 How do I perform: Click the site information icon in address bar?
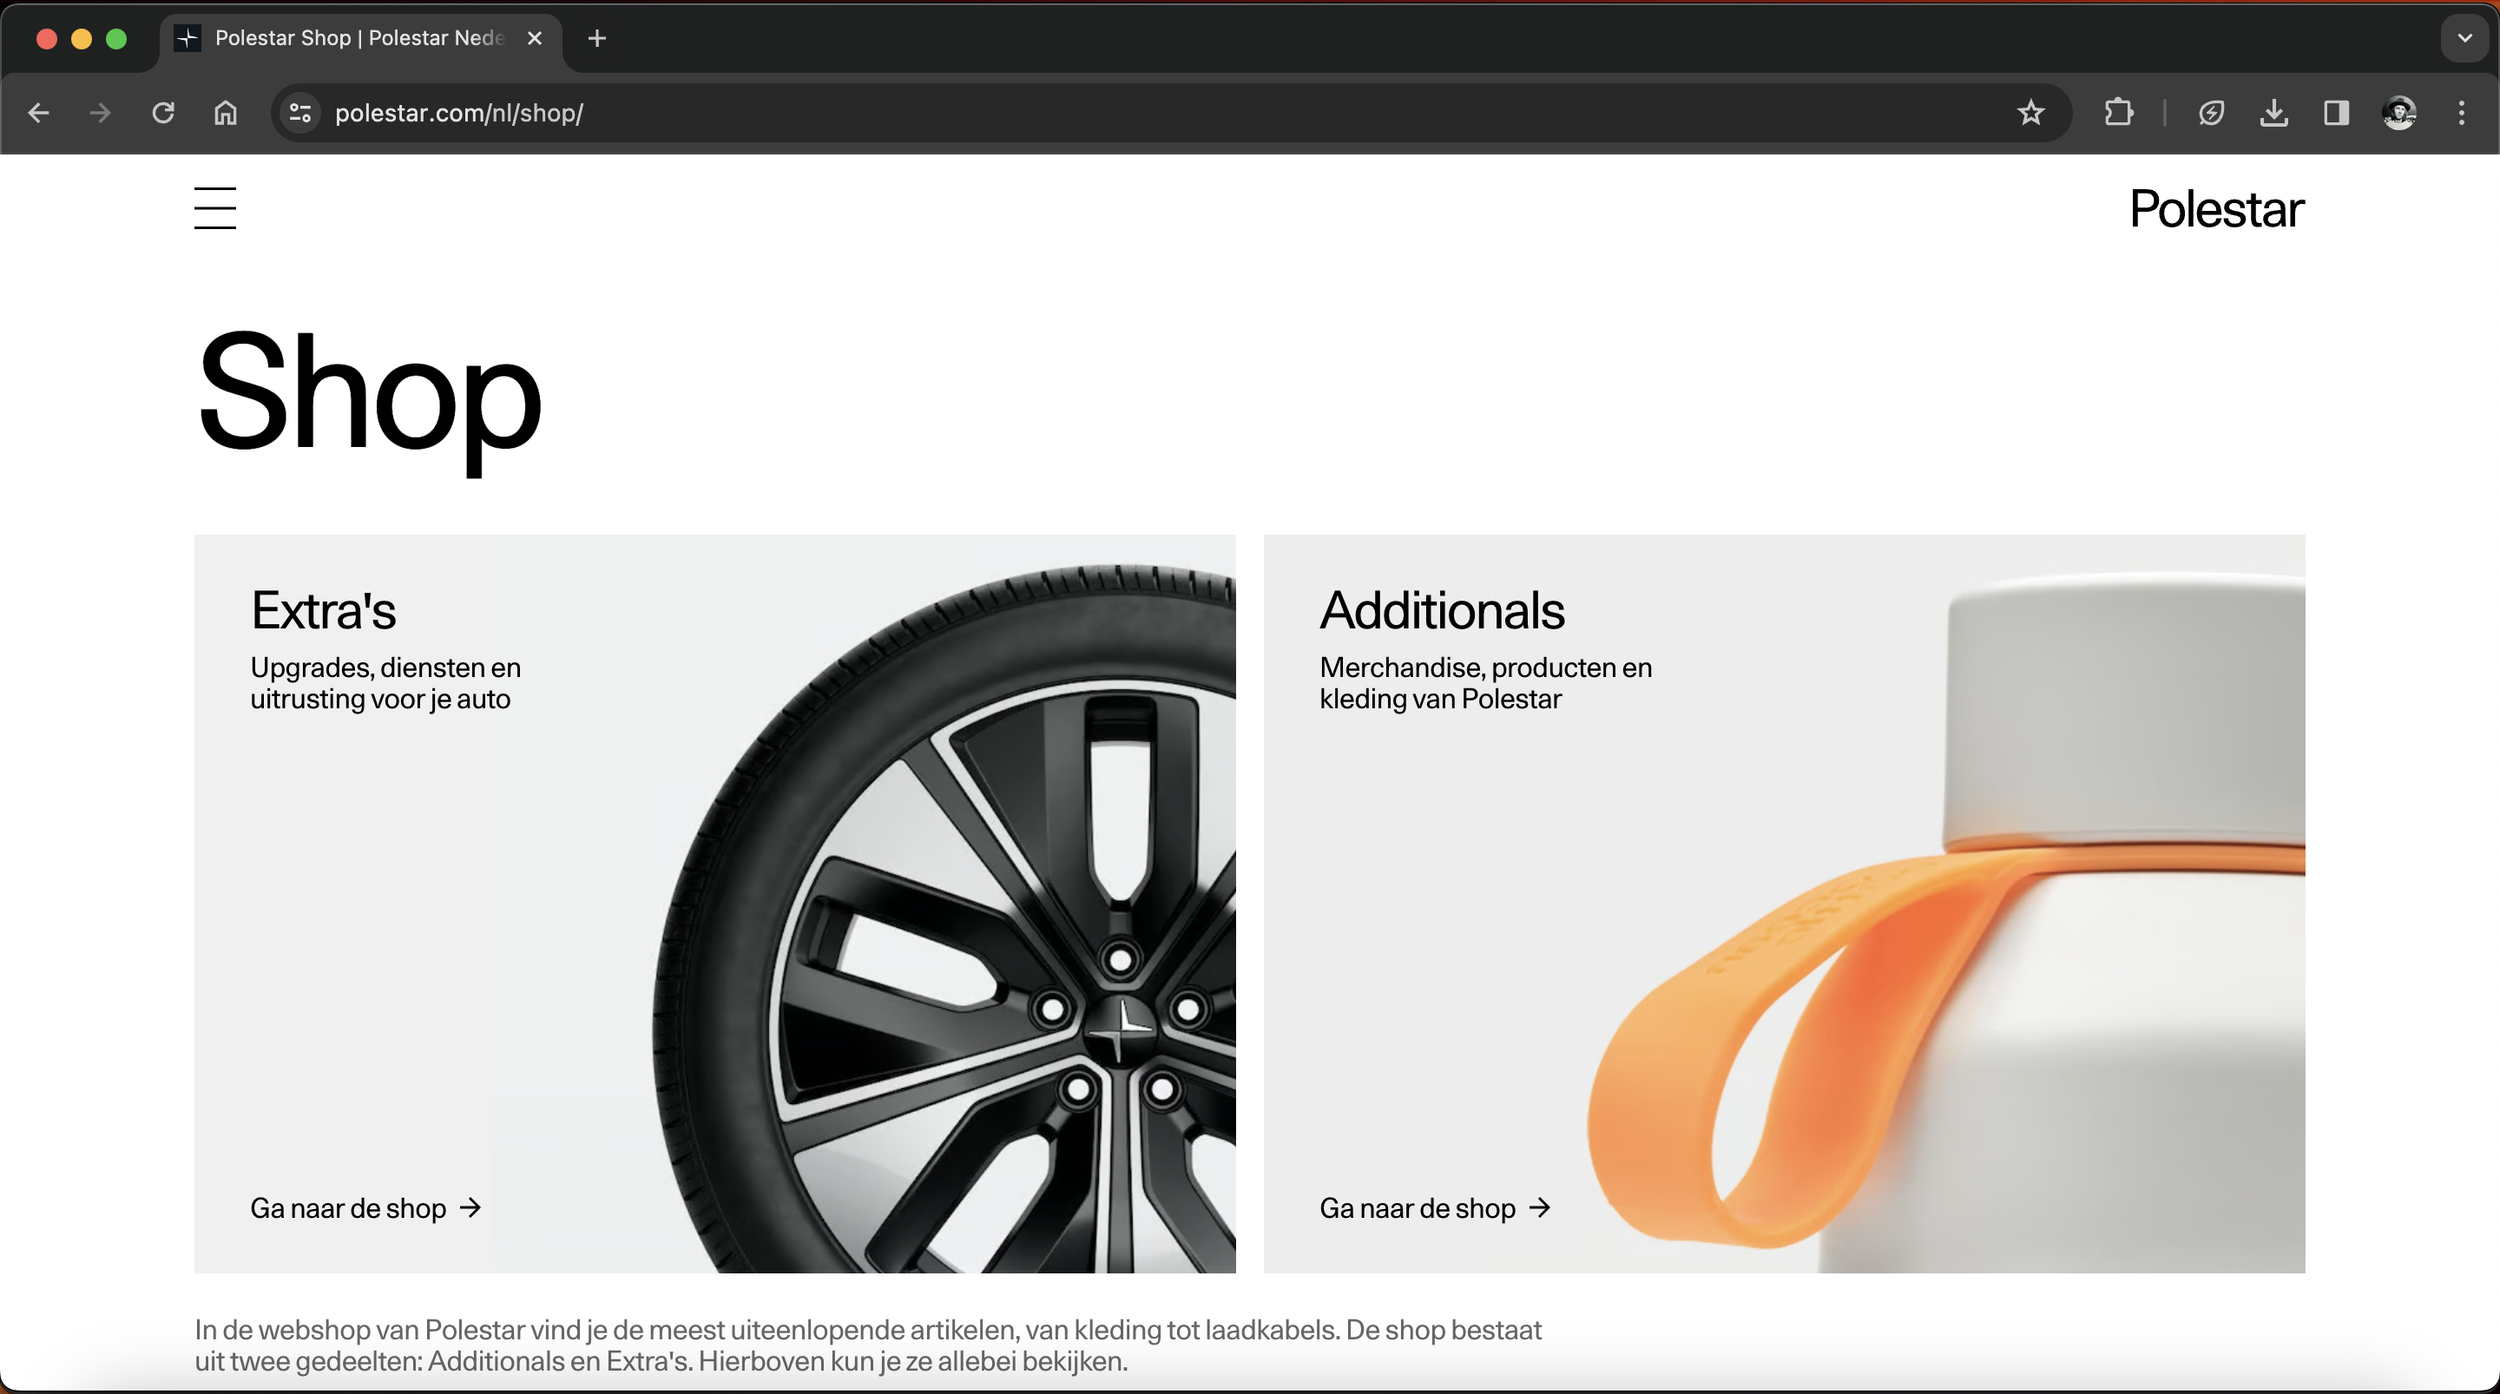[x=298, y=112]
